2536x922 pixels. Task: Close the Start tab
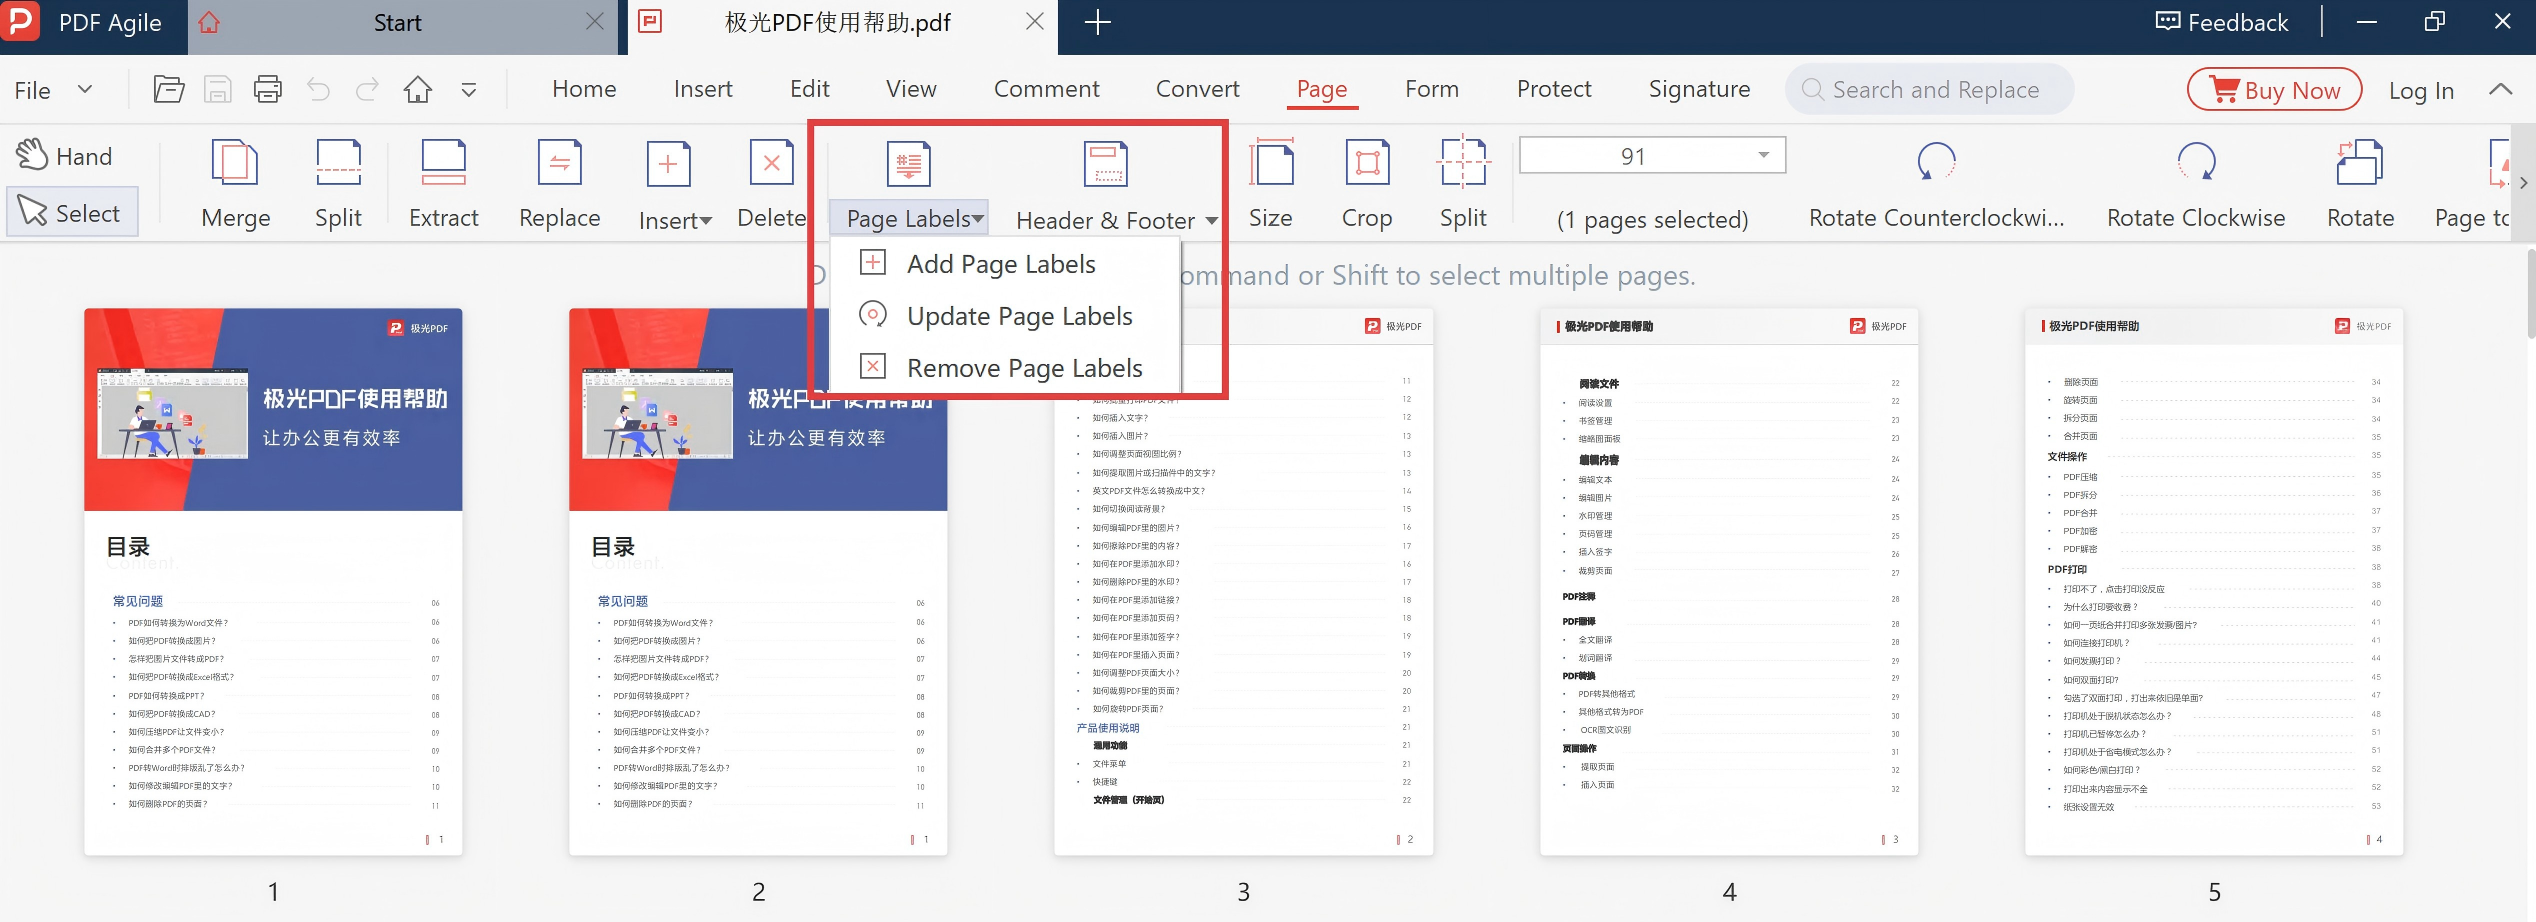pos(595,22)
